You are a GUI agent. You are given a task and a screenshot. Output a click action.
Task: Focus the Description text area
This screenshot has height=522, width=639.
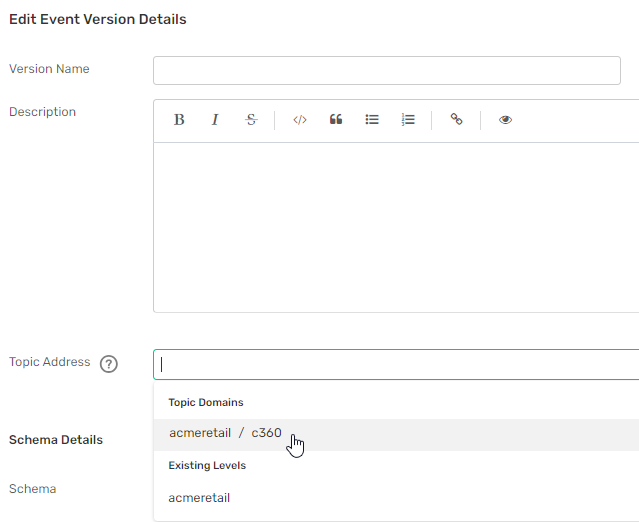(395, 227)
